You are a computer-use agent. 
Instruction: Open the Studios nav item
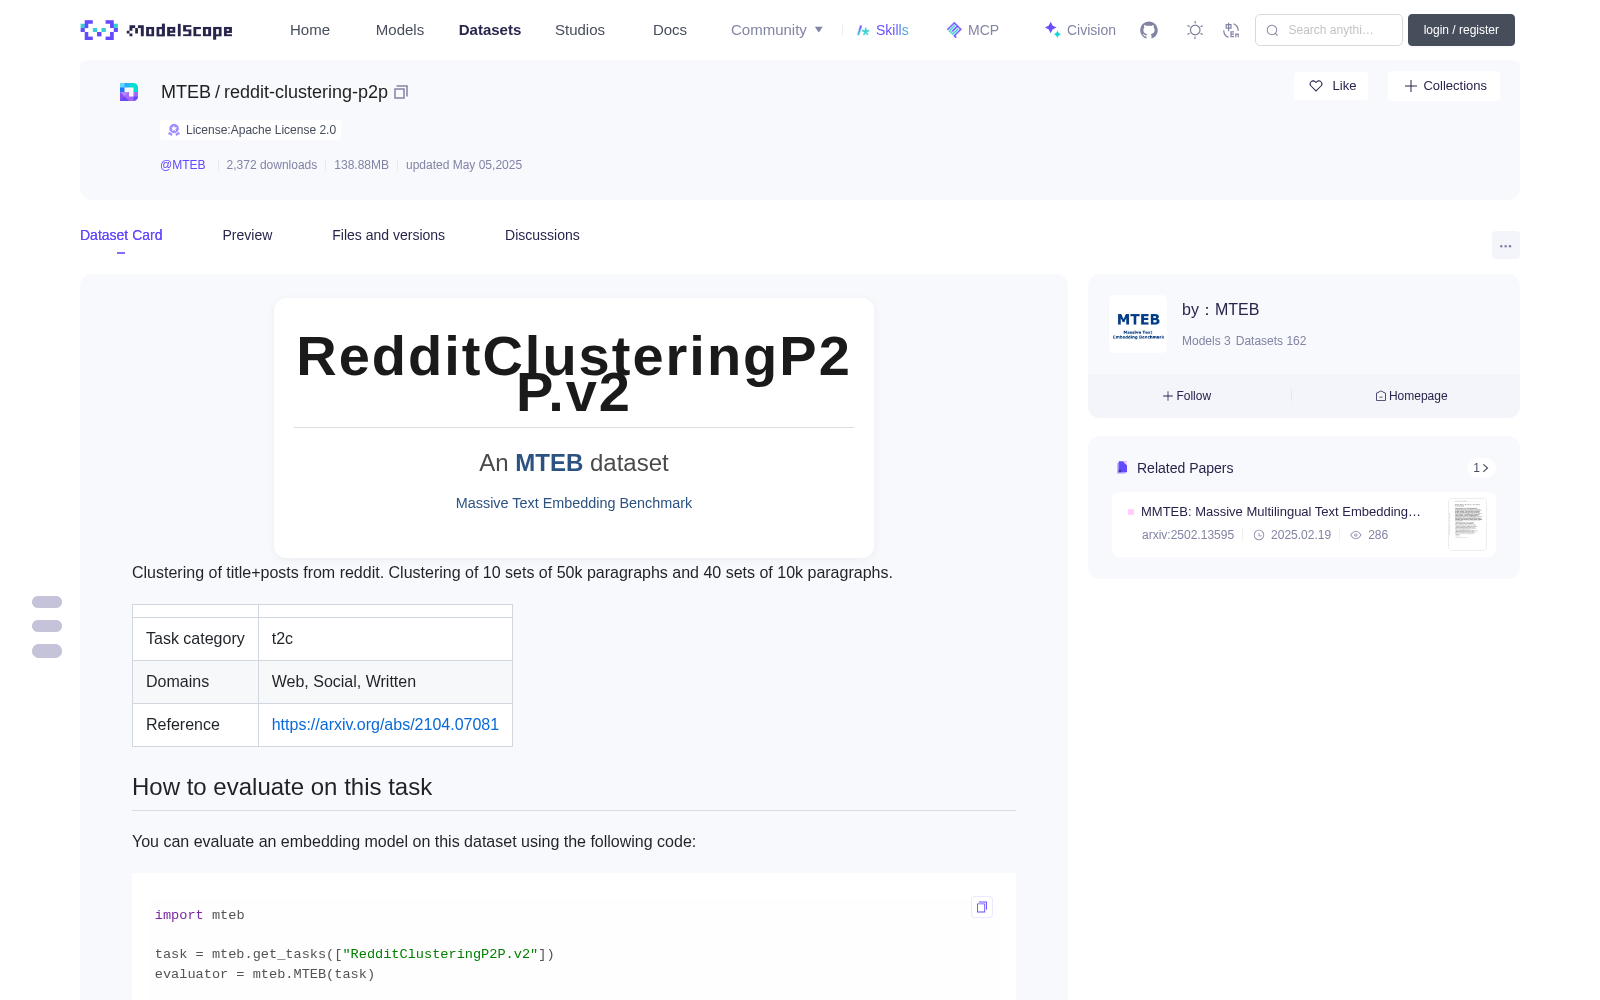tap(580, 30)
